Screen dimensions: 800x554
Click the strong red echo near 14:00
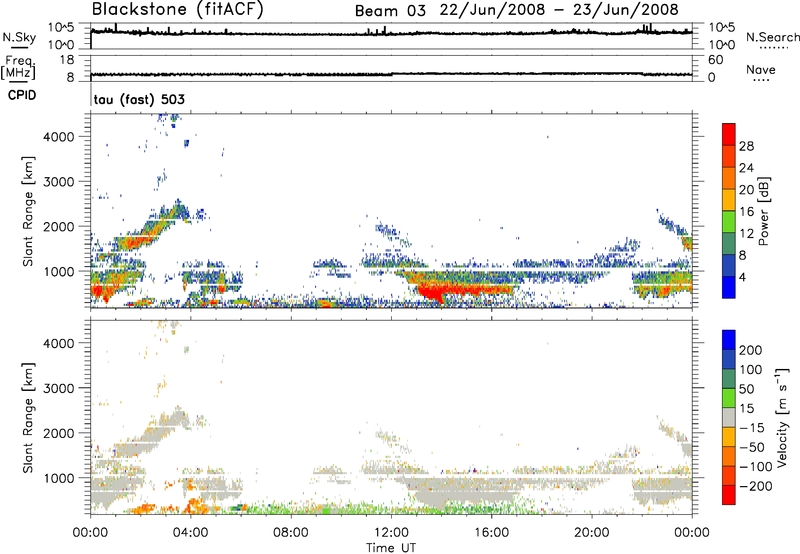(x=435, y=293)
